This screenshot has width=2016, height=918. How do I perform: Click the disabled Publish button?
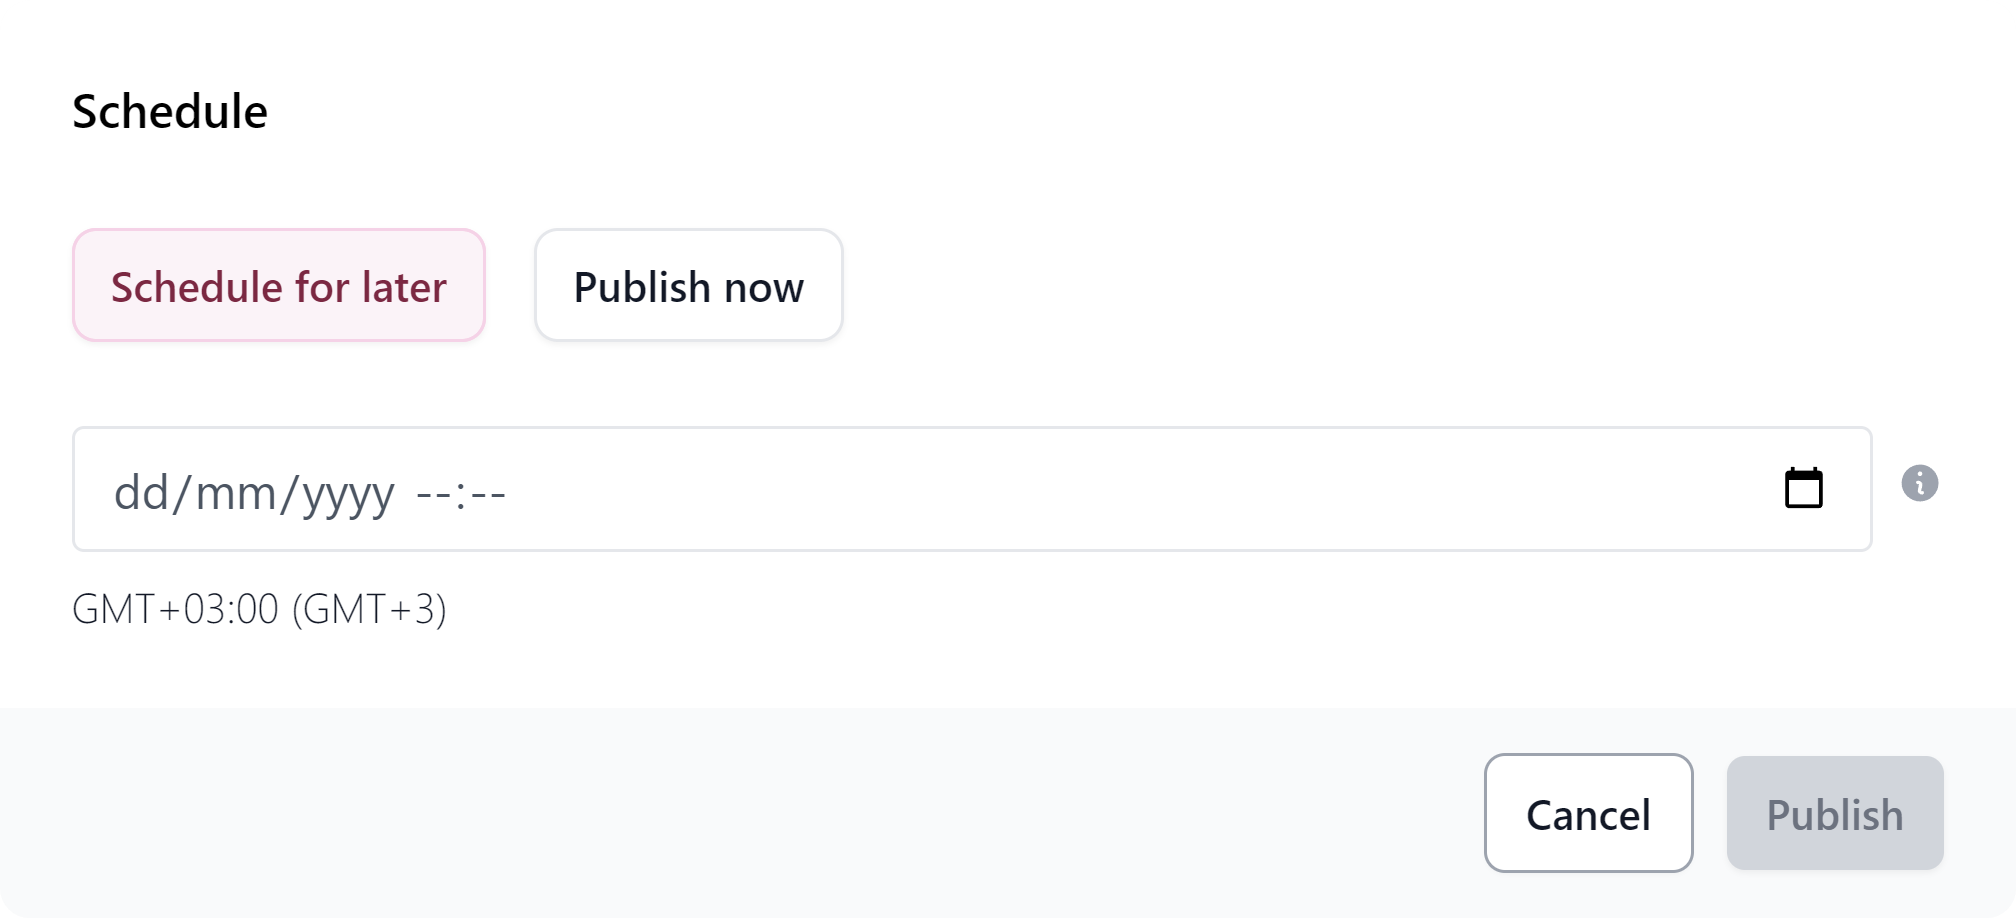pyautogui.click(x=1834, y=813)
